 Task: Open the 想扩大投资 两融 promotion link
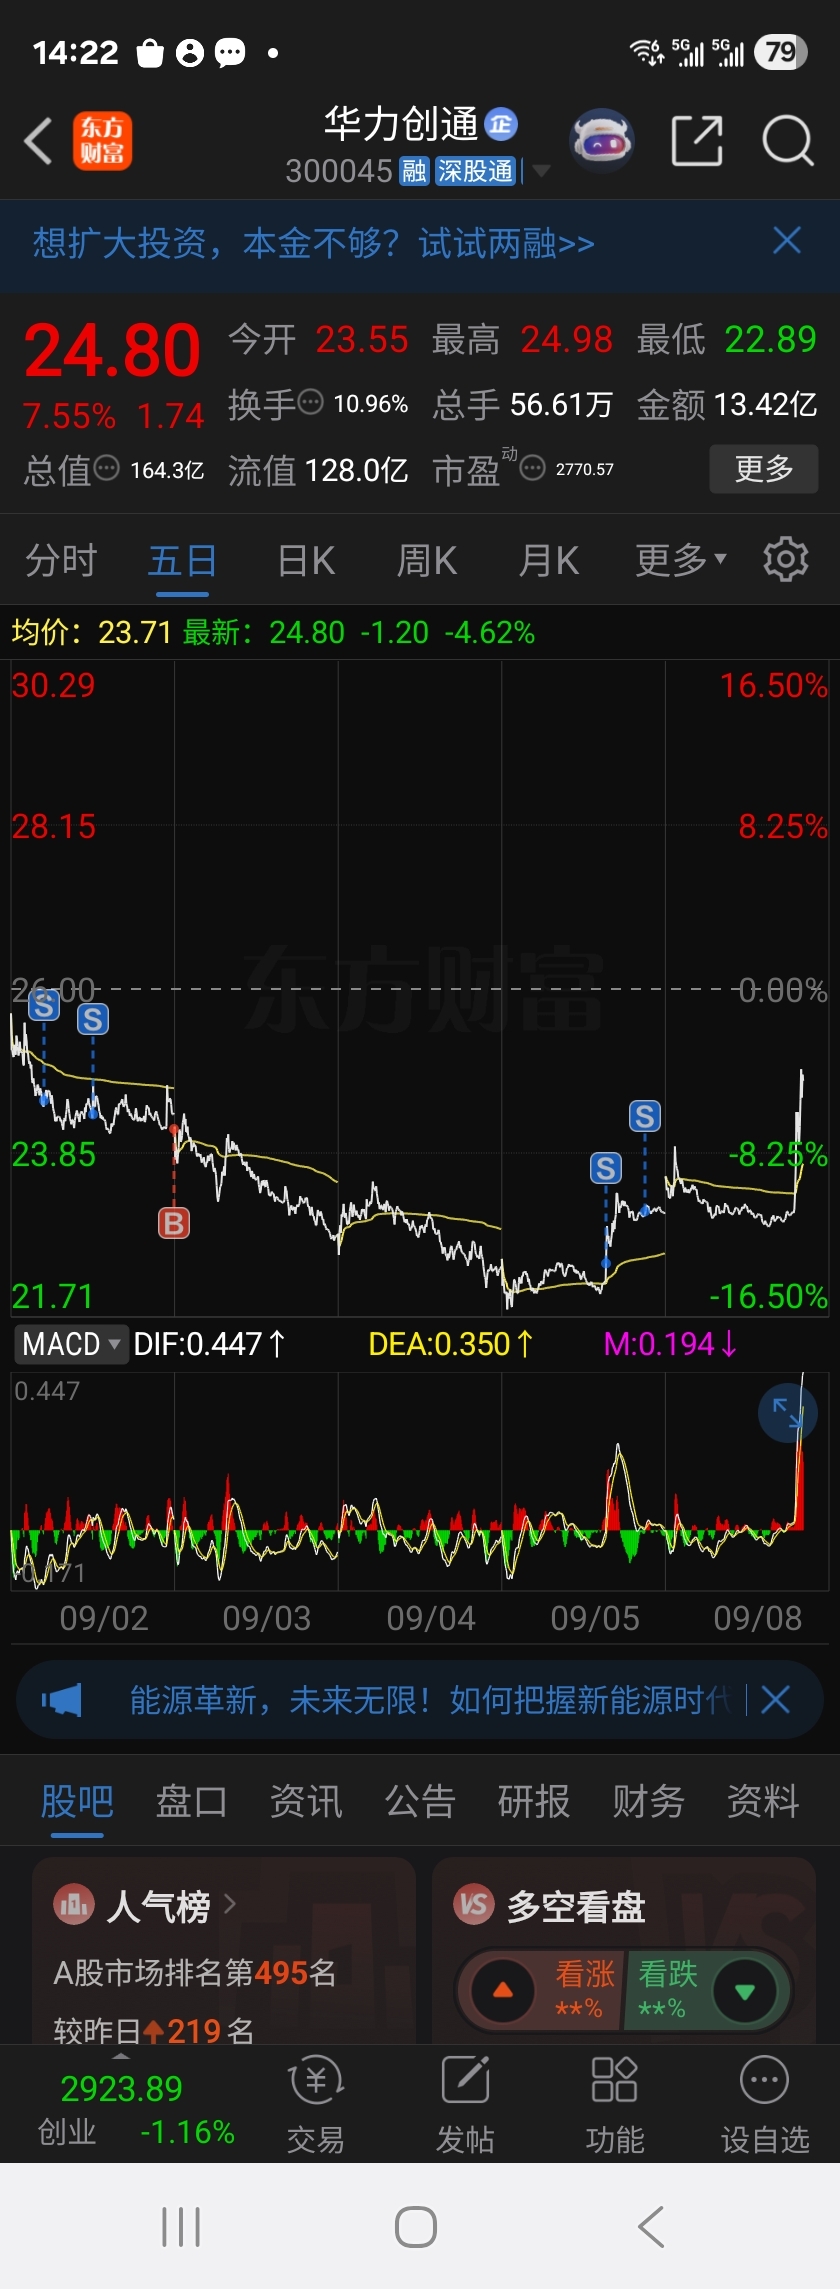point(314,243)
